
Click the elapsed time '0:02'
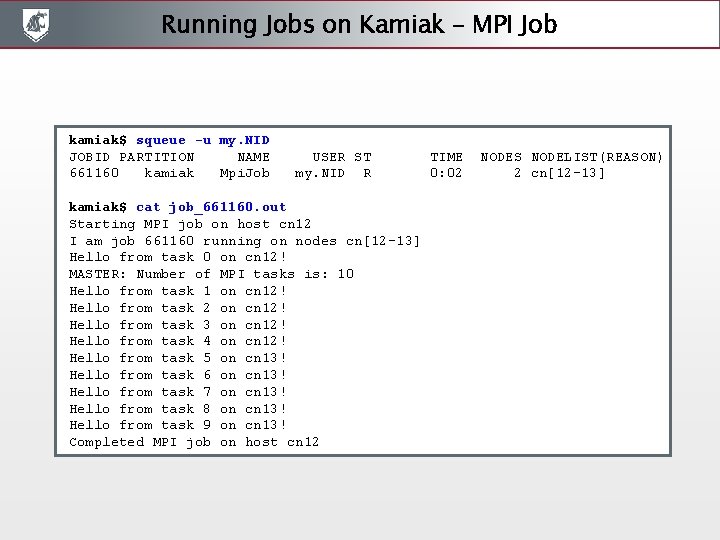446,173
